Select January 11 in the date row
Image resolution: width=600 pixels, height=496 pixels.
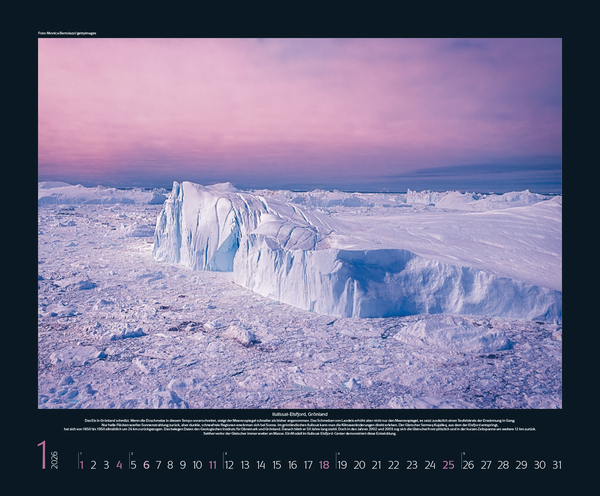212,464
